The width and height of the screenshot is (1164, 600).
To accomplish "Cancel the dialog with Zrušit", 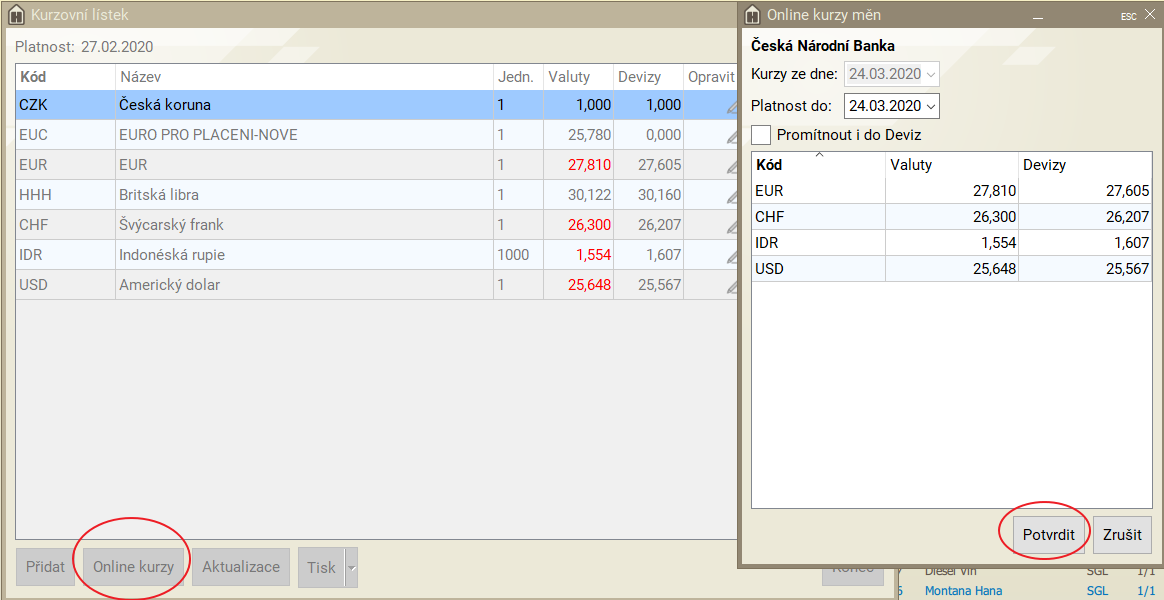I will pos(1122,535).
